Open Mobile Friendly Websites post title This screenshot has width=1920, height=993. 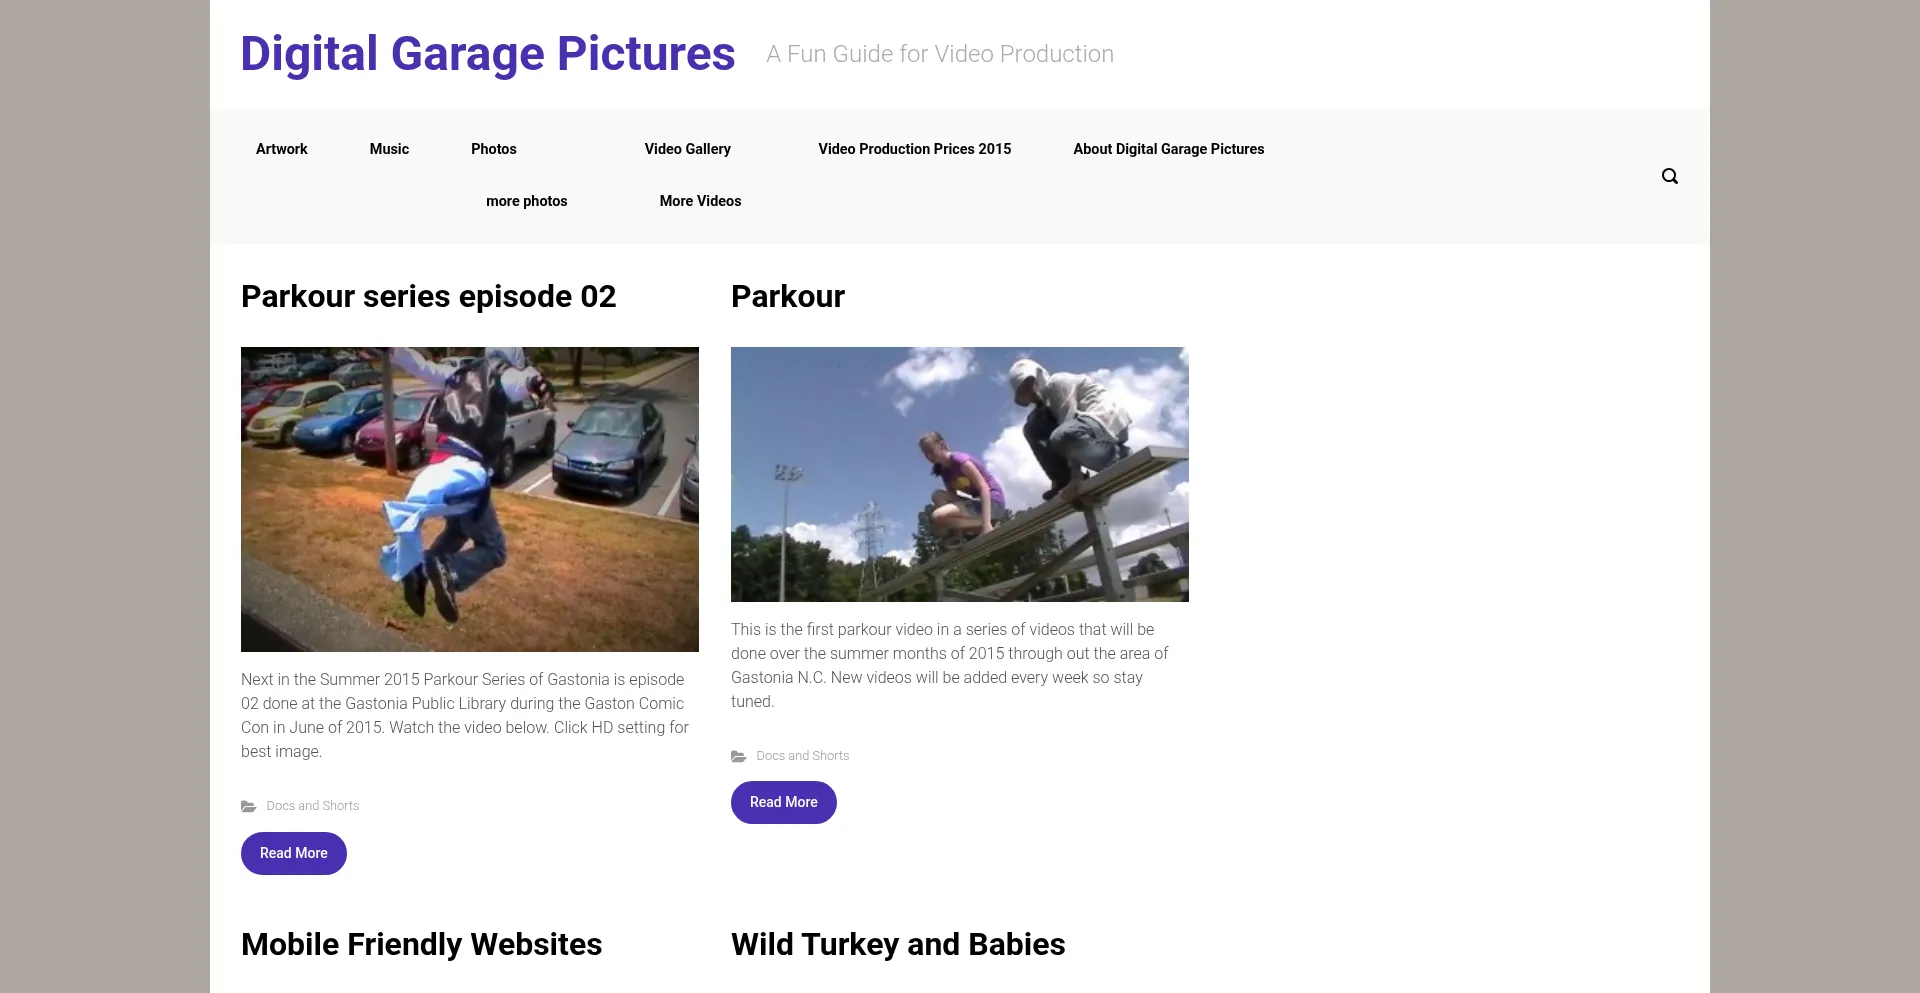click(x=421, y=944)
